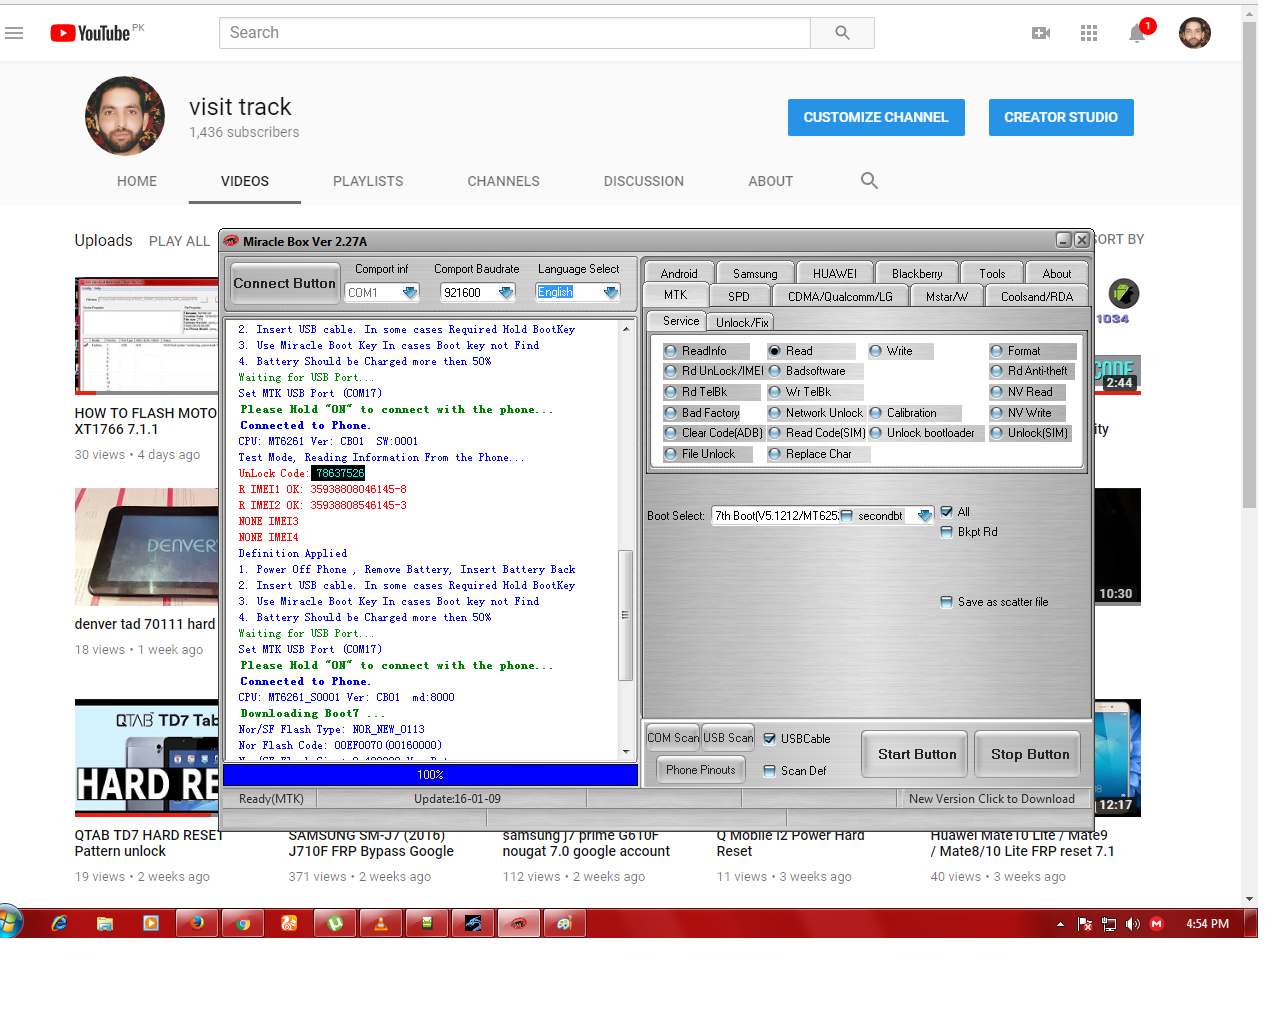Viewport: 1280px width, 1024px height.
Task: Open Windows Explorer folder on taskbar
Action: (x=105, y=923)
